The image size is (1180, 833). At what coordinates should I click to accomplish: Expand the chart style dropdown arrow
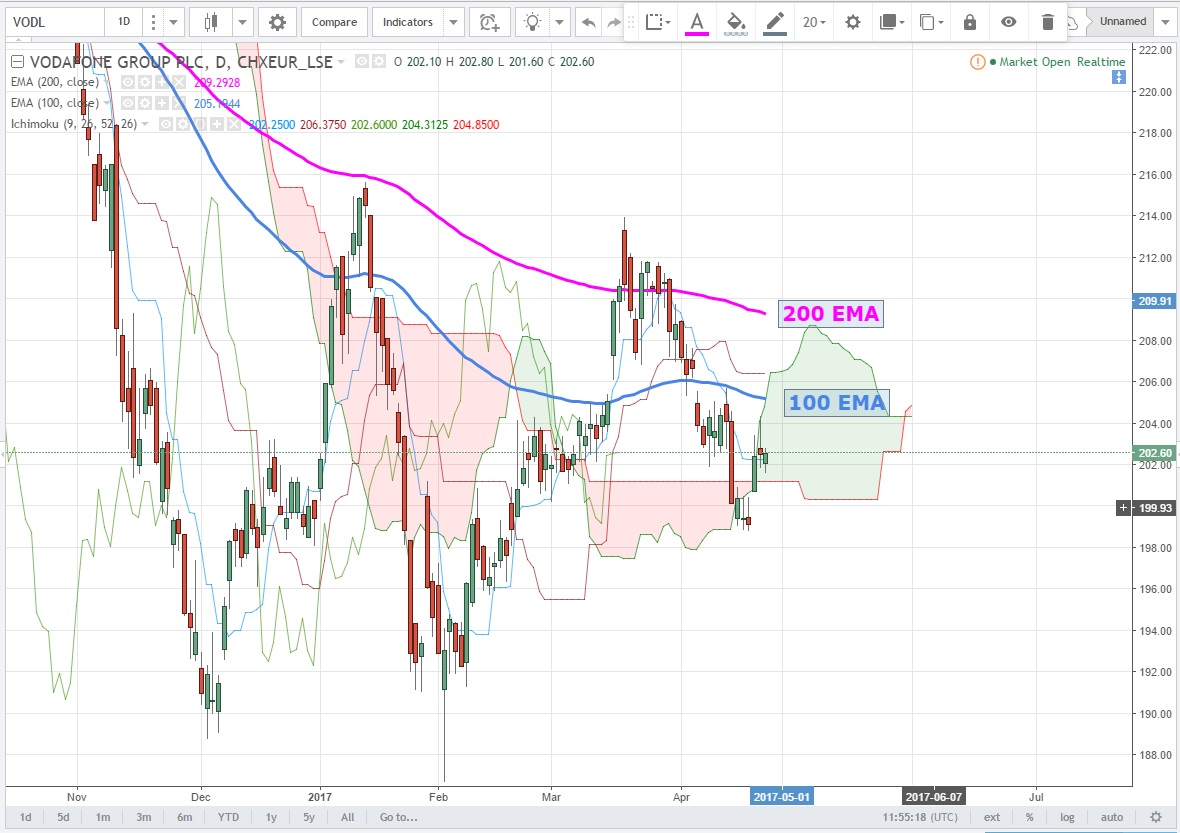[x=242, y=23]
